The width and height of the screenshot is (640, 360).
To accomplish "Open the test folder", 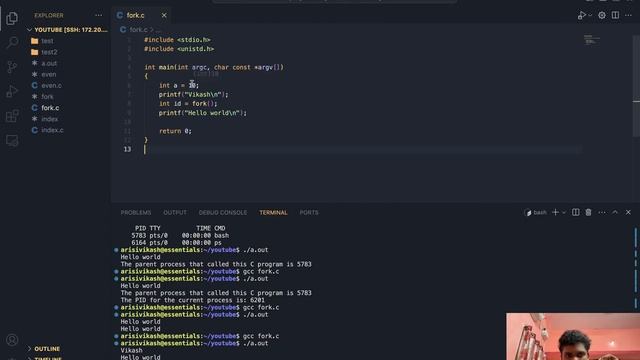I will point(47,41).
